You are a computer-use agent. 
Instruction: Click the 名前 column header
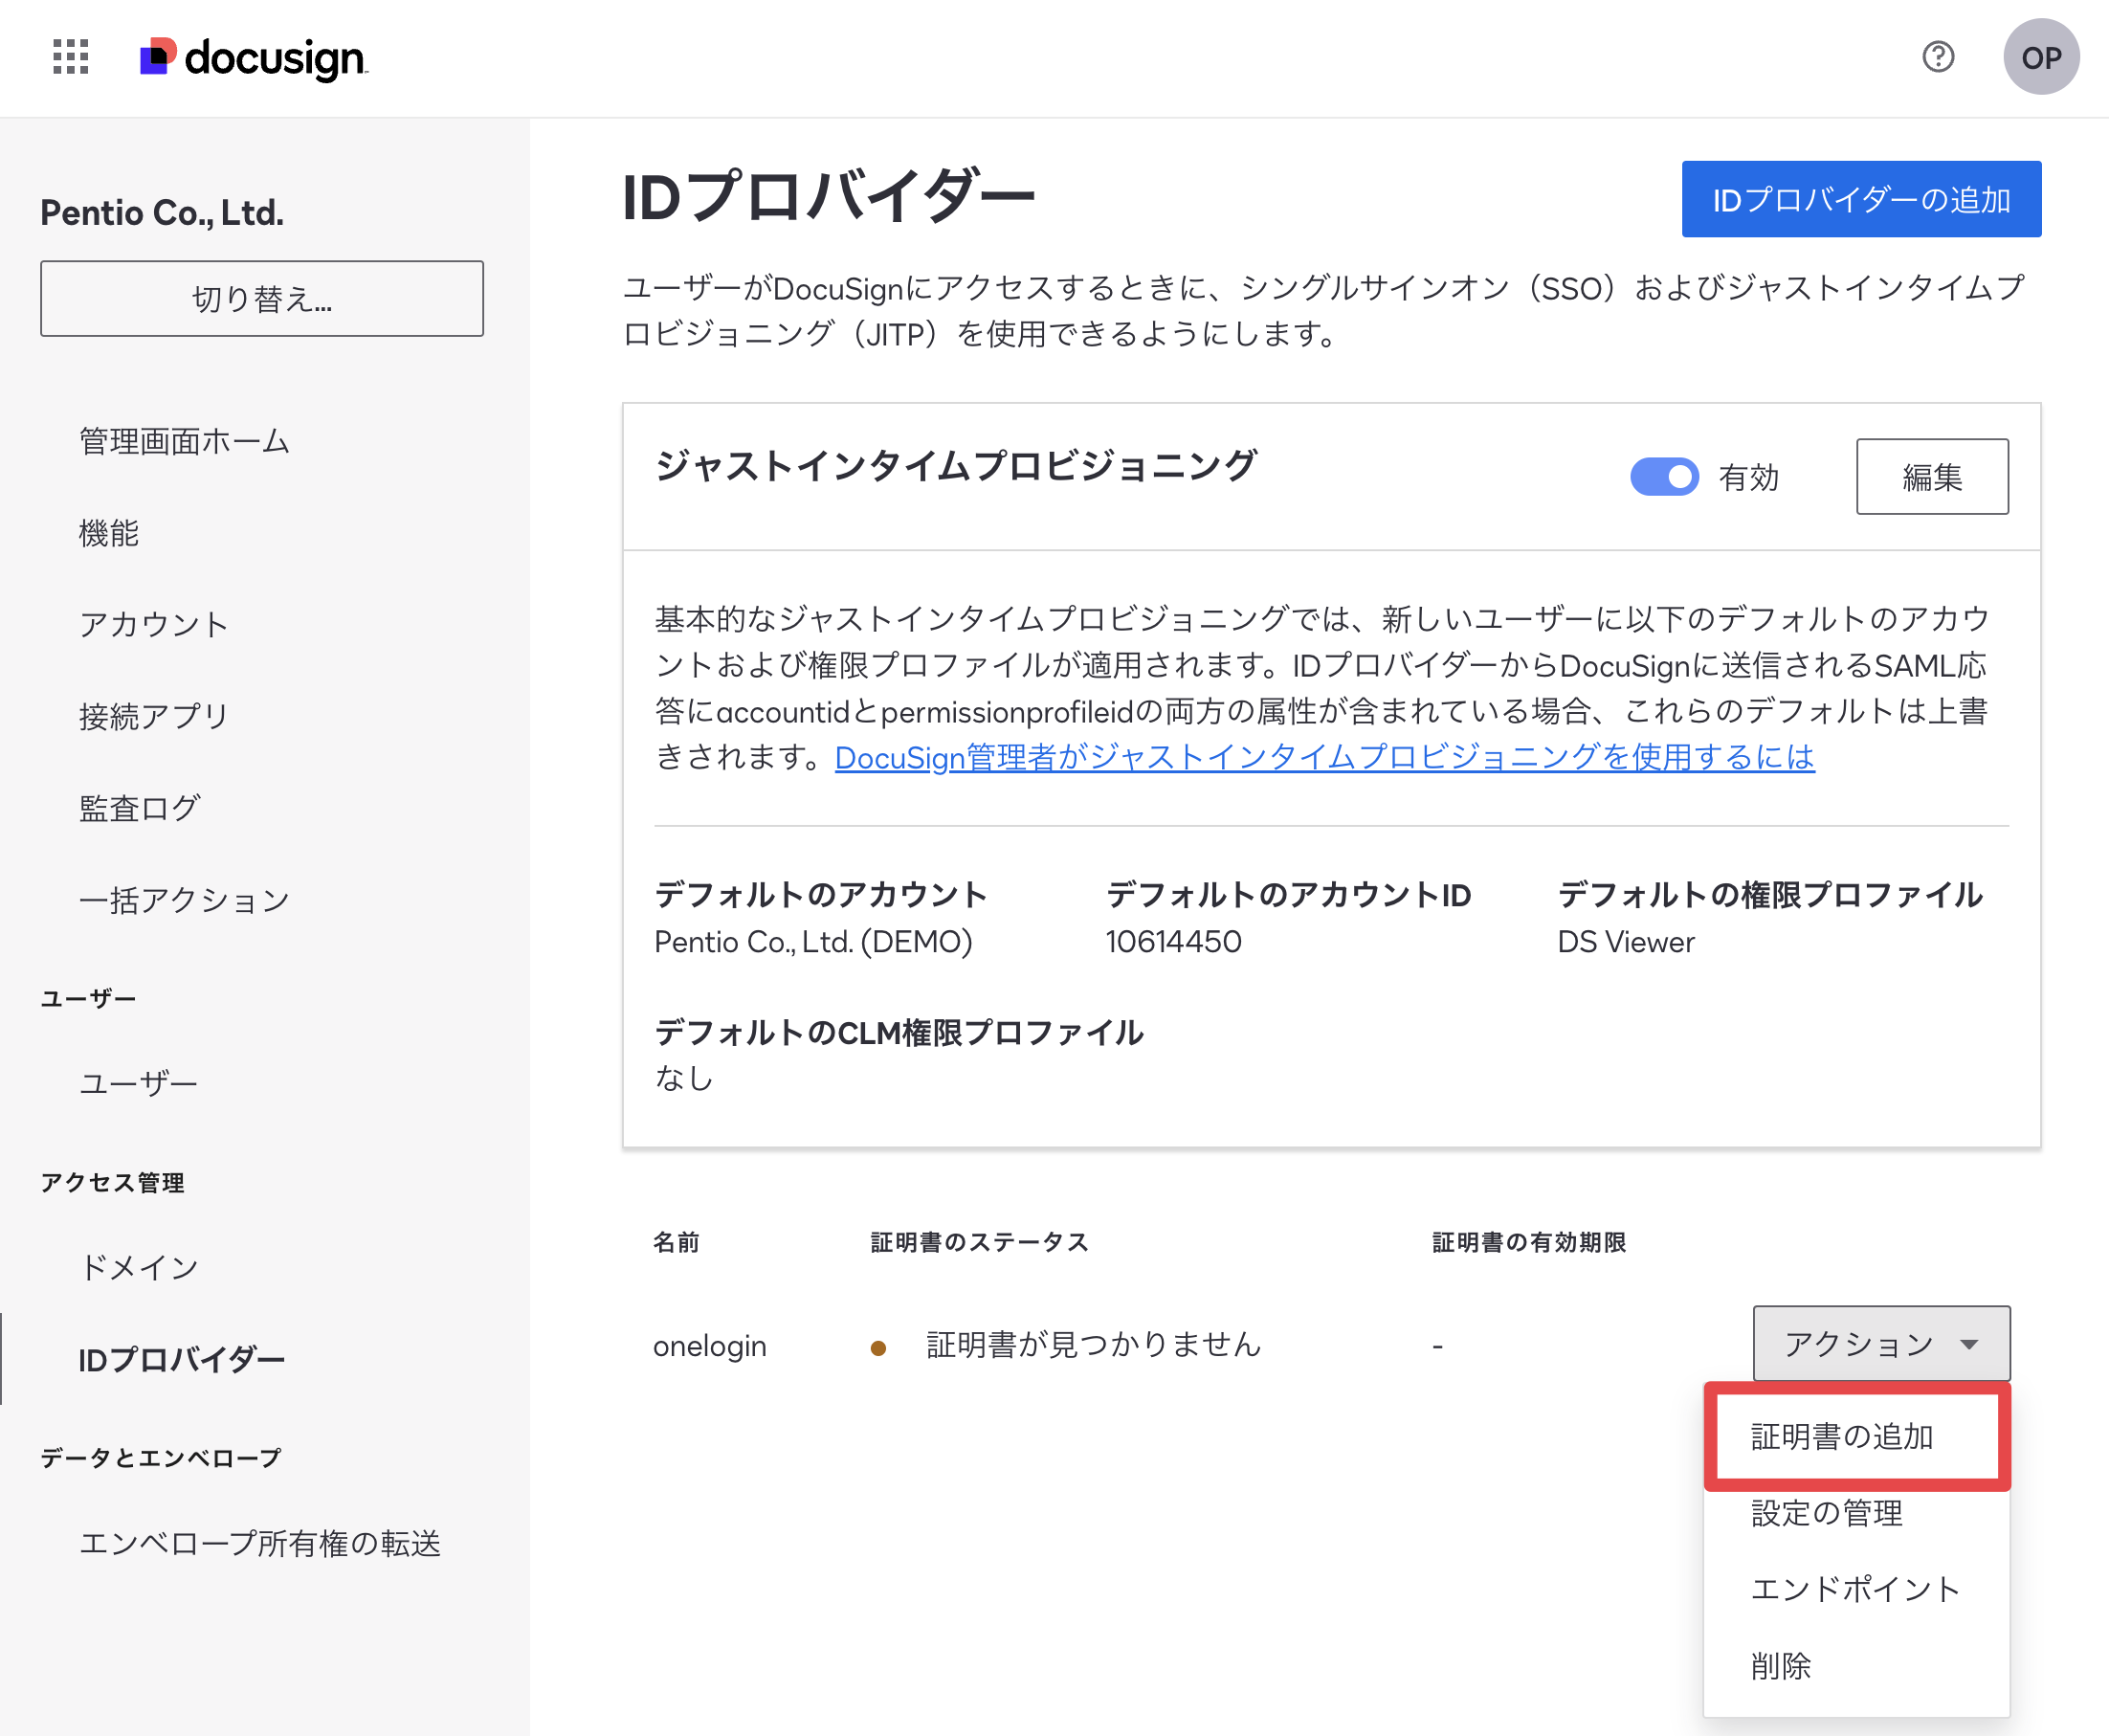[676, 1242]
